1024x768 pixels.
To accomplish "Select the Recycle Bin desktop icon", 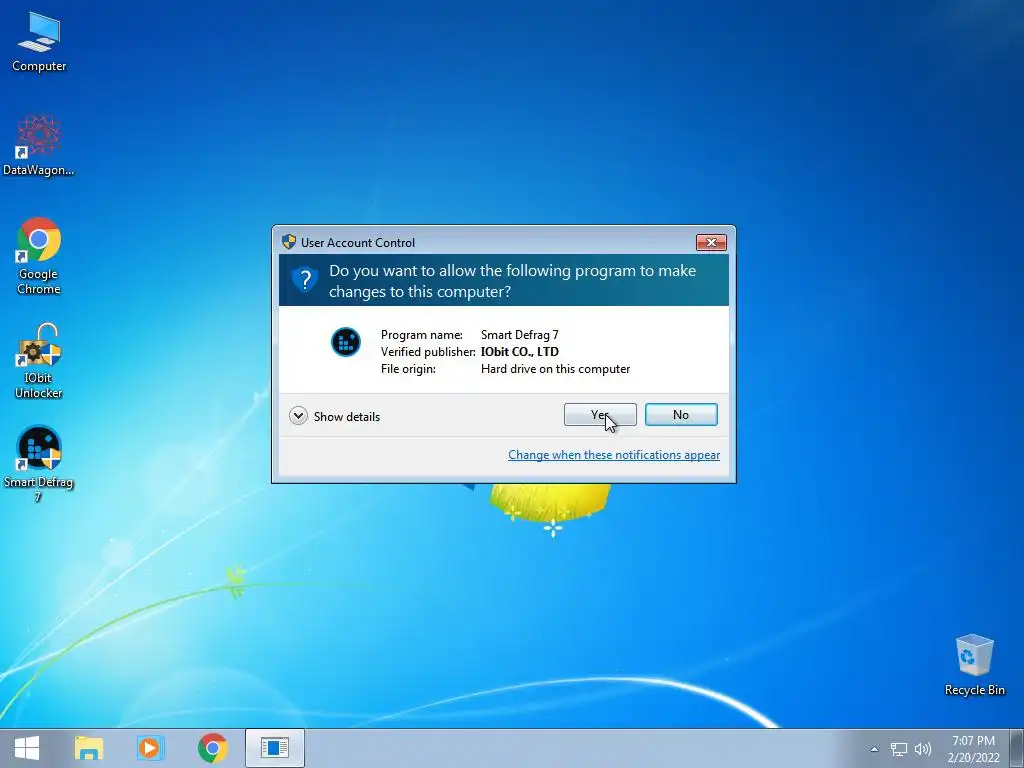I will [x=974, y=665].
